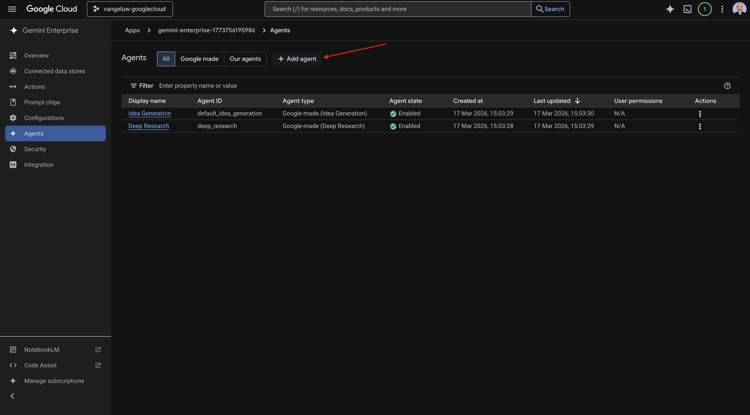Open actions menu for Idea Generation row
This screenshot has width=750, height=415.
pyautogui.click(x=700, y=114)
